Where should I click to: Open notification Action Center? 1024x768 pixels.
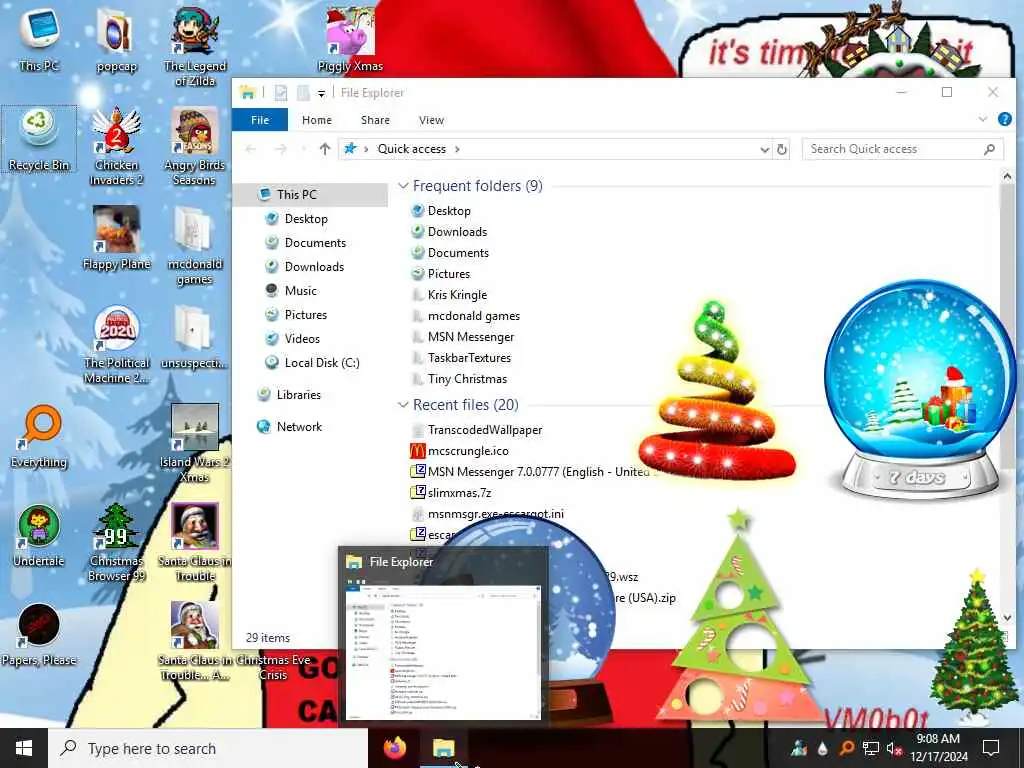tap(991, 748)
